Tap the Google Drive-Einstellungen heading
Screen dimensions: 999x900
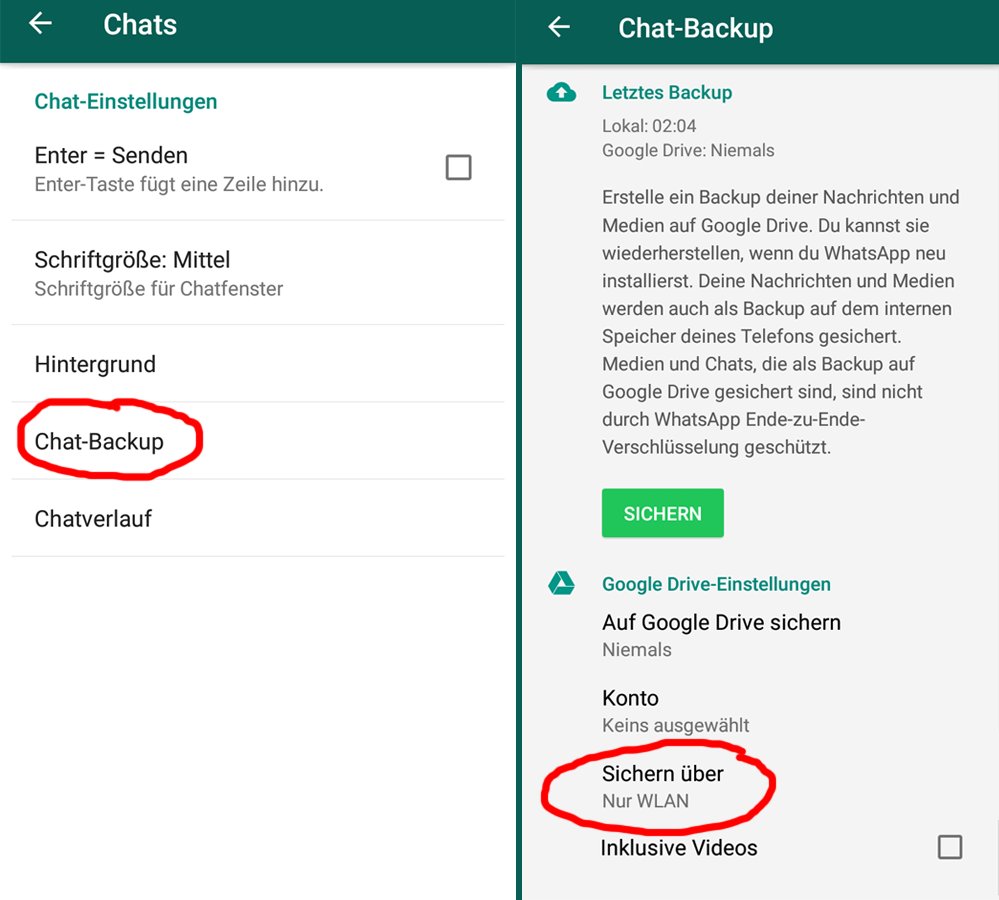pyautogui.click(x=716, y=584)
